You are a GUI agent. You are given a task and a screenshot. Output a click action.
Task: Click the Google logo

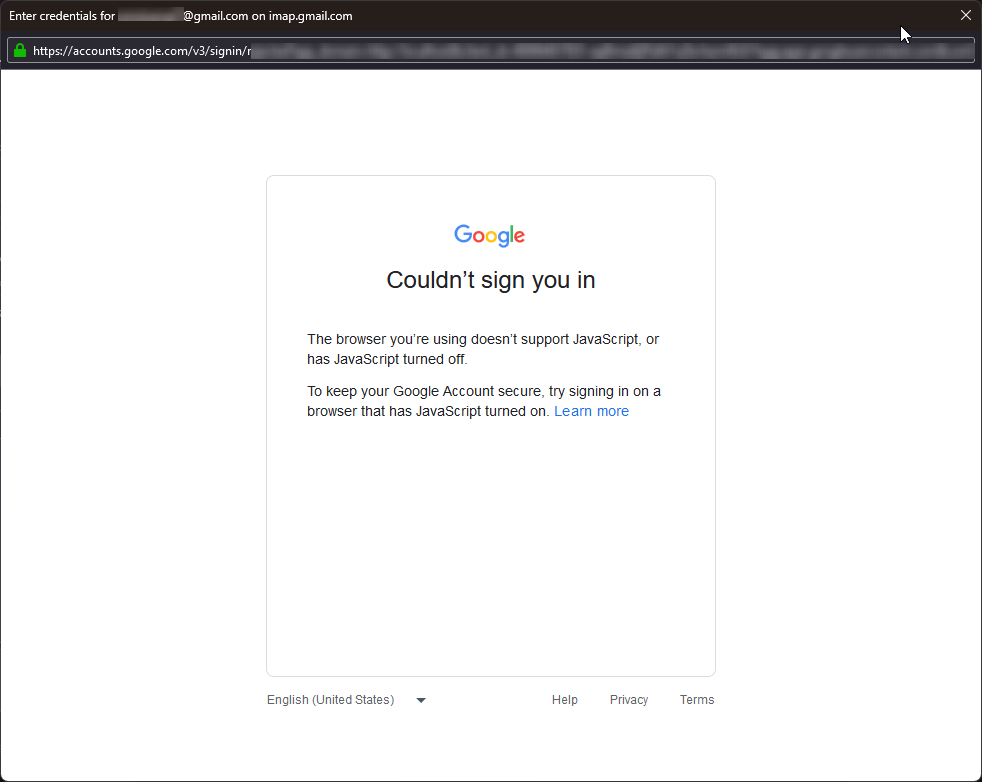tap(490, 235)
